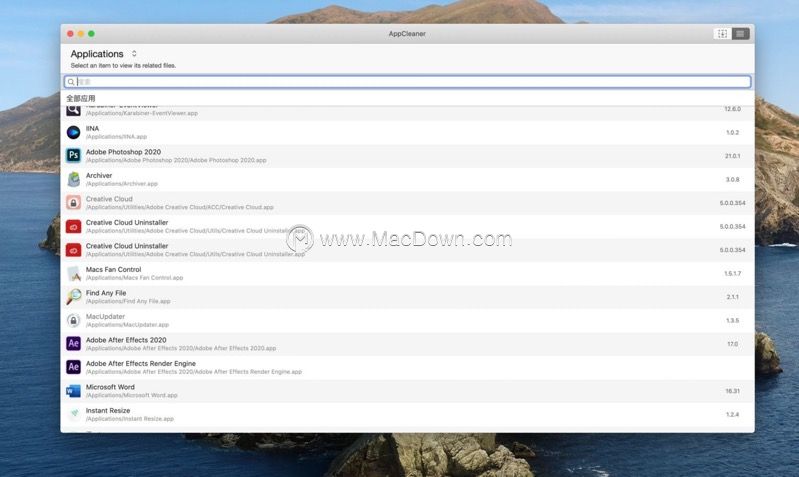The image size is (799, 477).
Task: Click the Adobe After Effects 2020 icon
Action: tap(73, 343)
